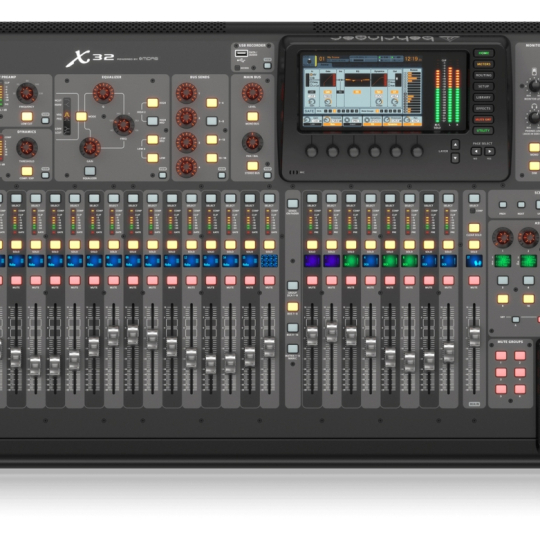
Task: Click the Assign section knob 2
Action: click(x=529, y=238)
